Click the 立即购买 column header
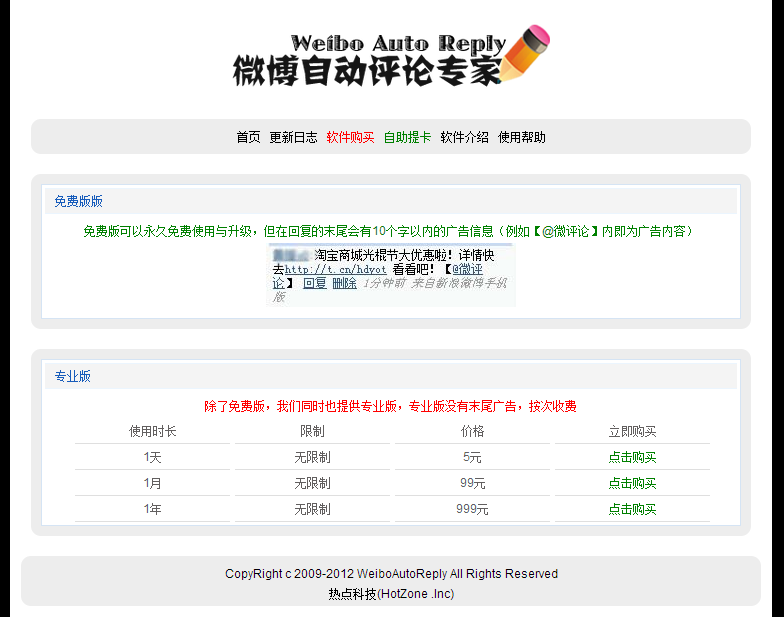Viewport: 784px width, 617px height. pyautogui.click(x=632, y=431)
